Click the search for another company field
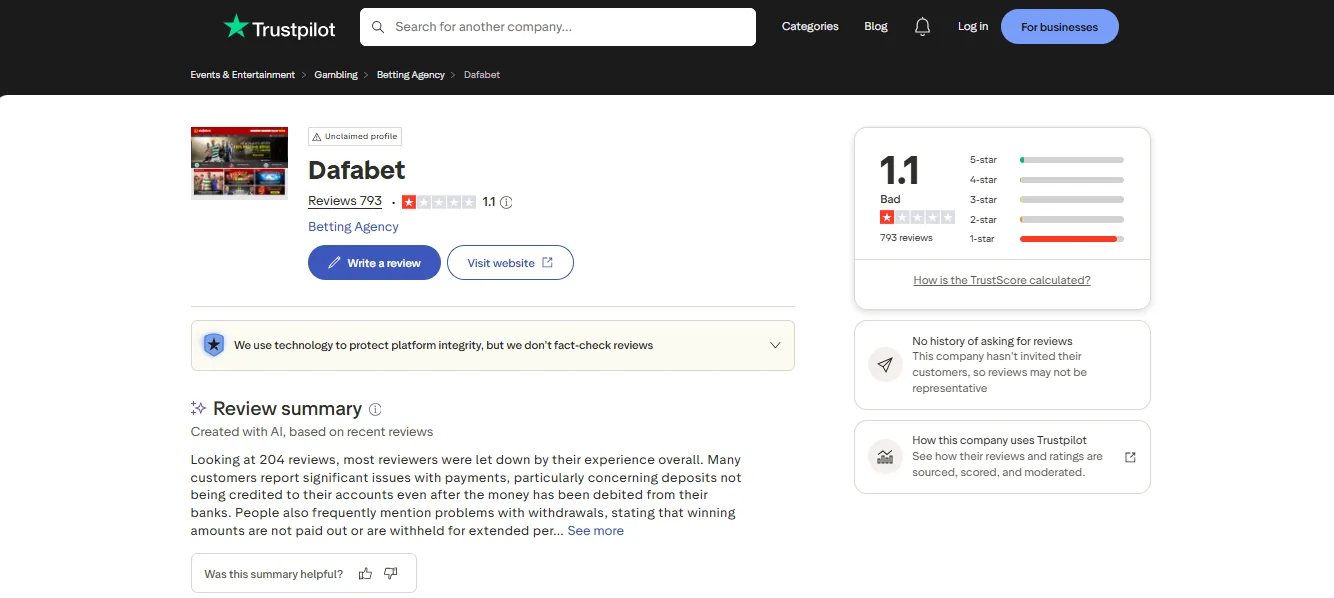1334x598 pixels. (557, 27)
